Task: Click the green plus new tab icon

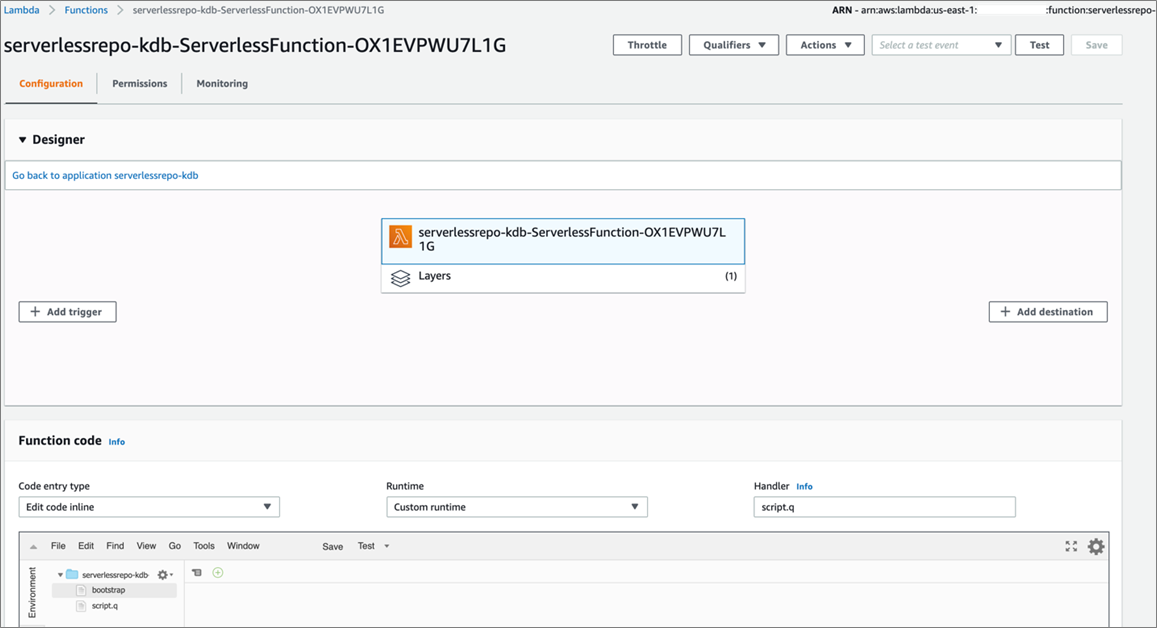Action: coord(218,573)
